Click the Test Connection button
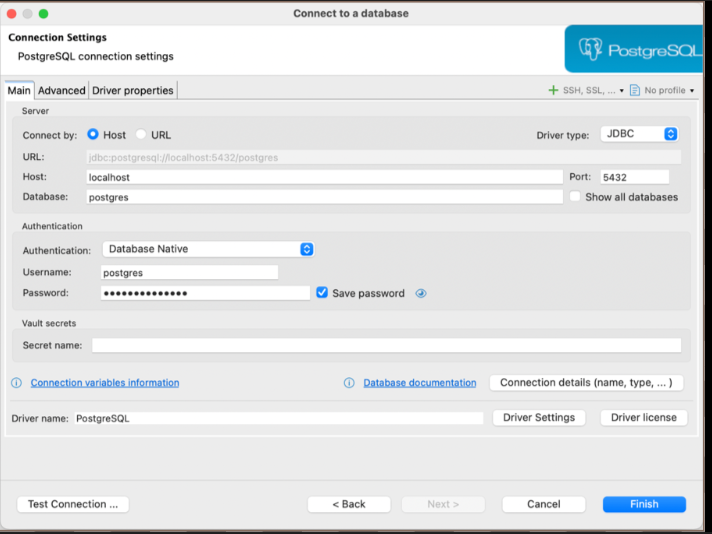The image size is (712, 534). click(x=73, y=504)
